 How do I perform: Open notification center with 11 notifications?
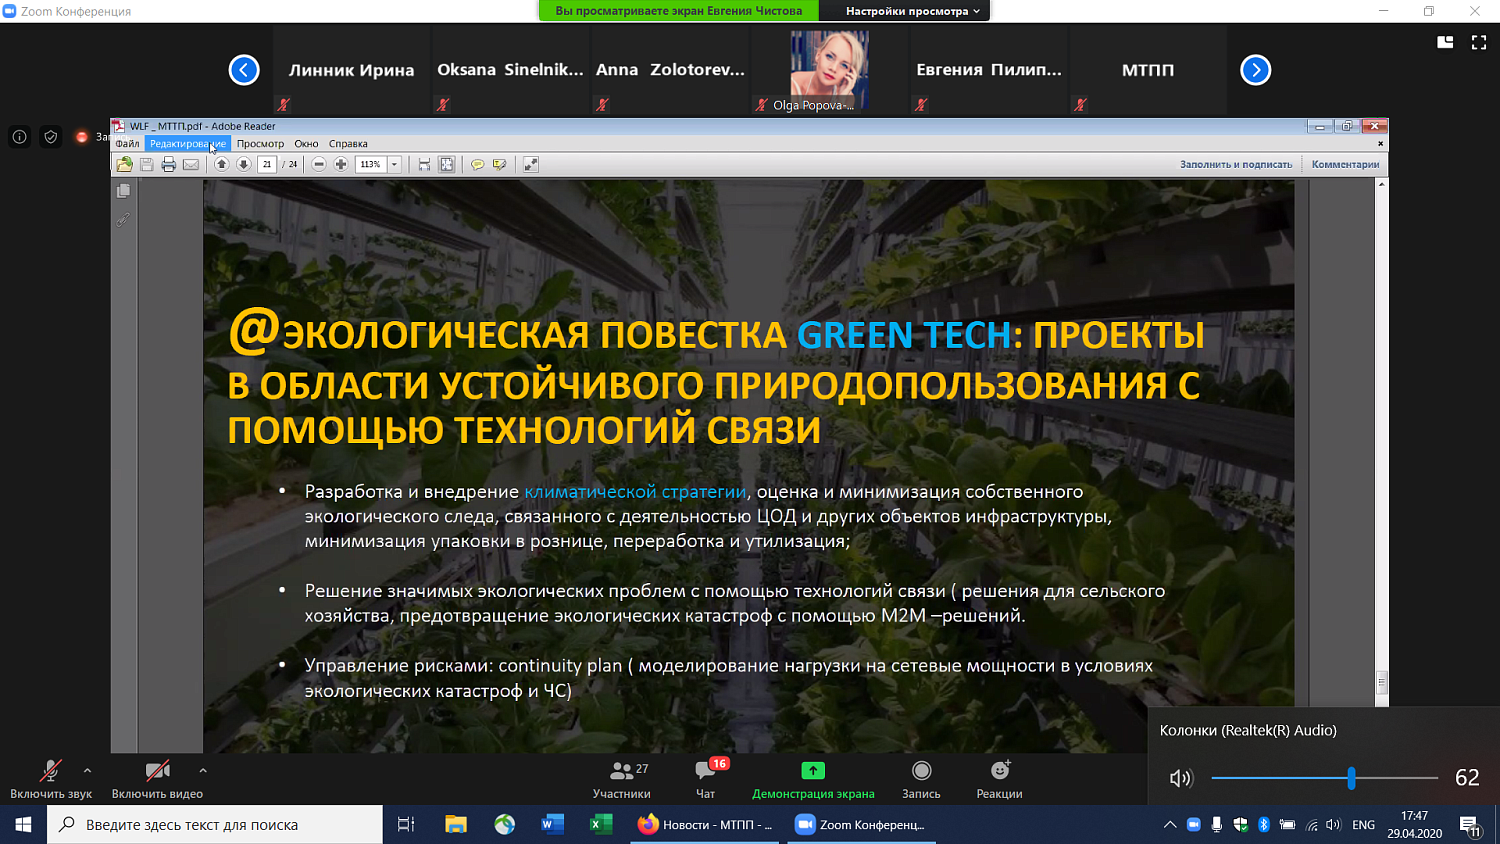1470,825
